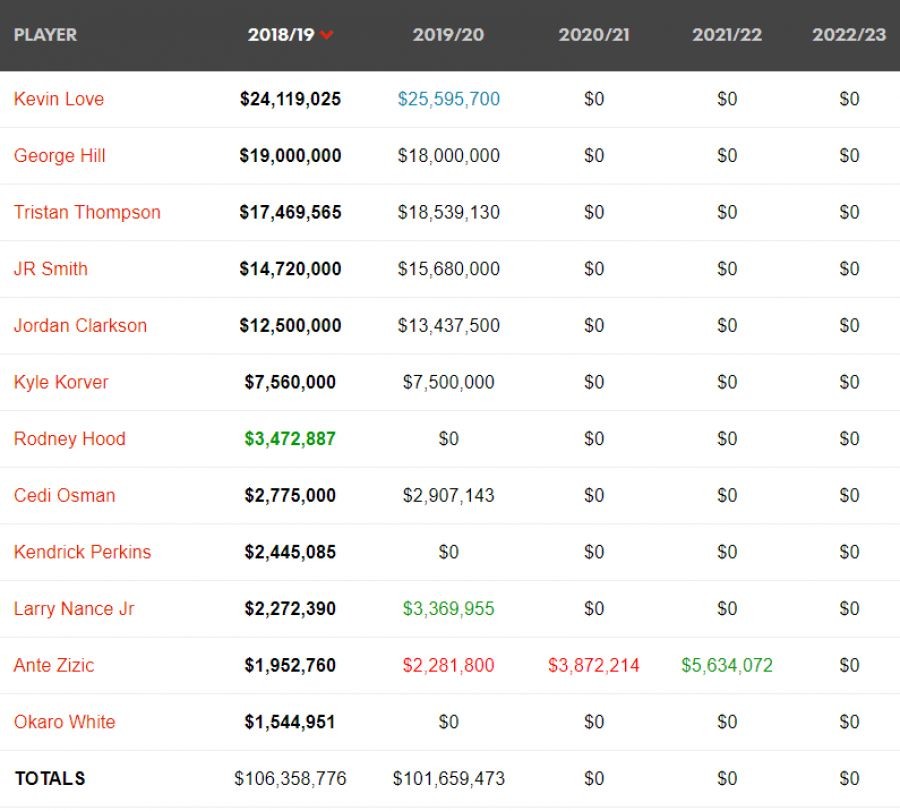Click the Tristan Thompson link
The image size is (900, 811).
coord(87,212)
